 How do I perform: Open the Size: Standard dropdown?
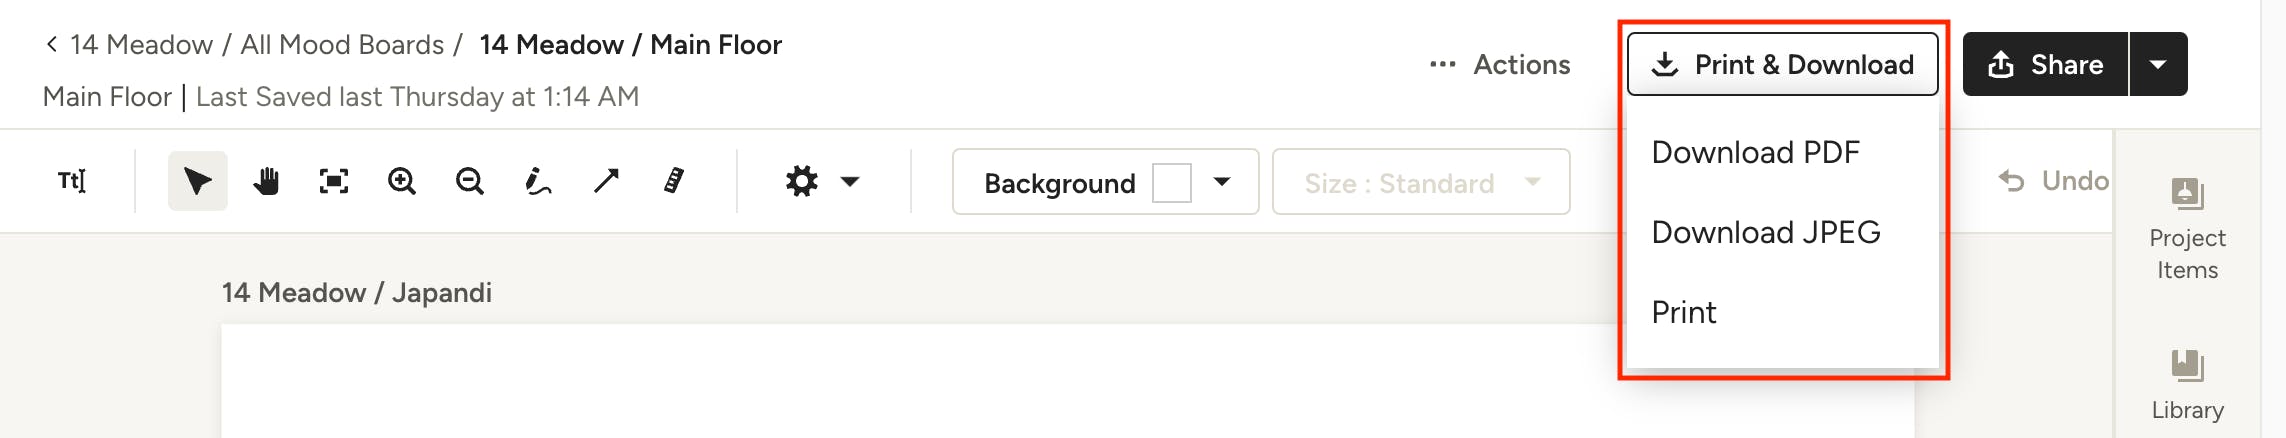[x=1420, y=182]
